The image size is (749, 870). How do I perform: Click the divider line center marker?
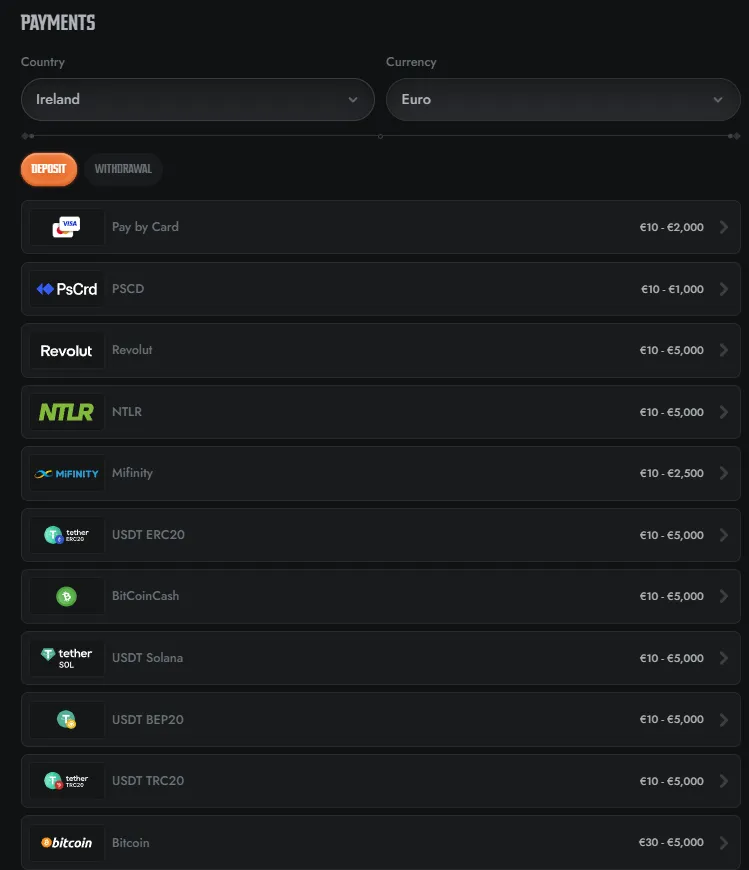(x=380, y=136)
